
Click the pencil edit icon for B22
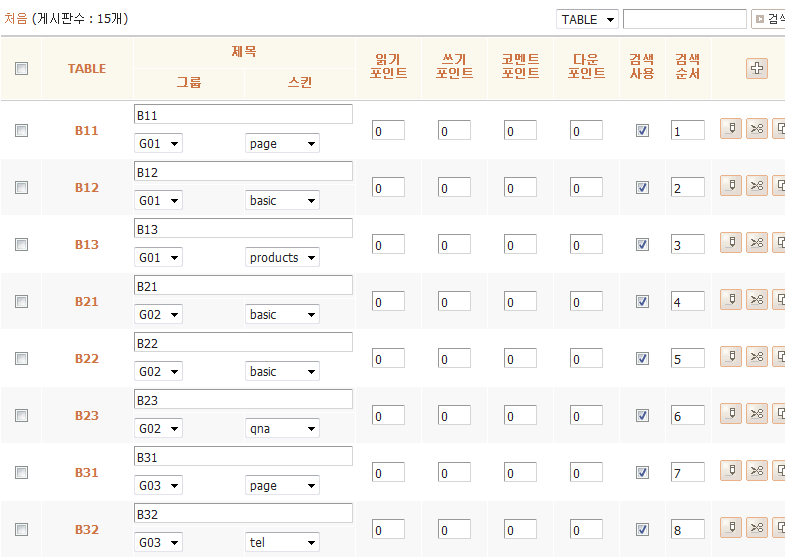pos(731,357)
